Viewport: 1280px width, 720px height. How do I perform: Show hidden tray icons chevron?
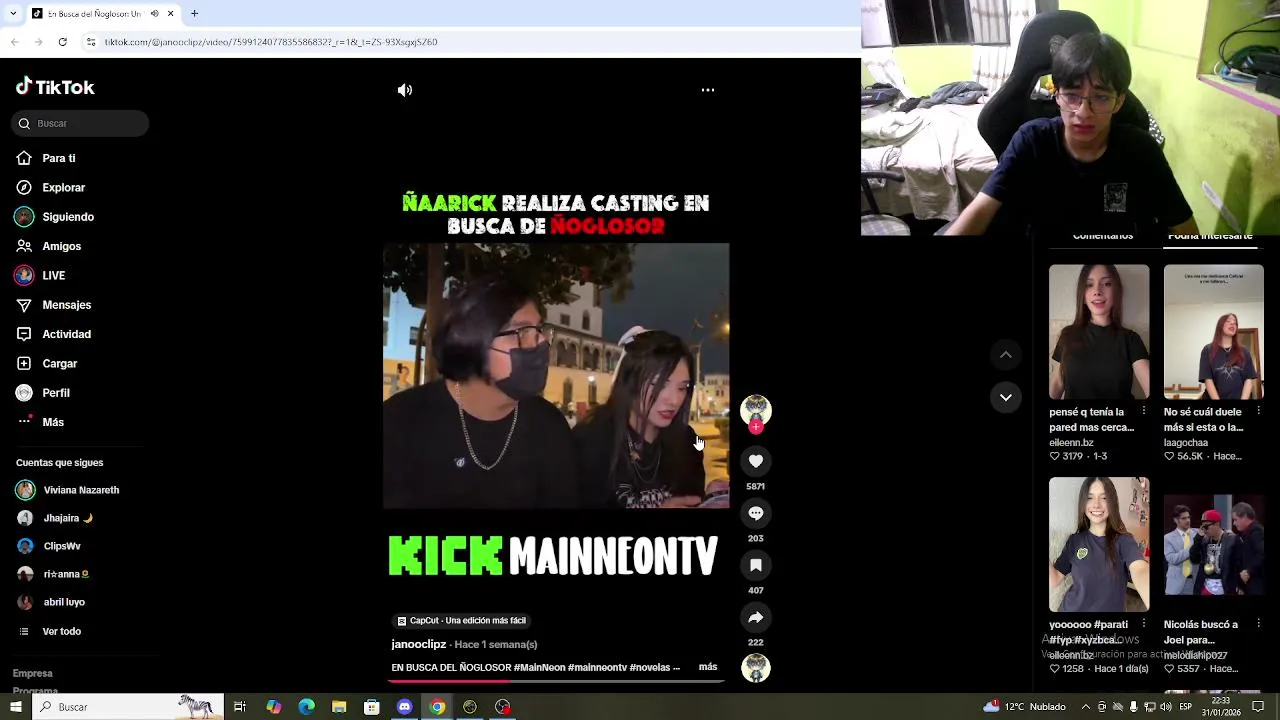[1086, 707]
